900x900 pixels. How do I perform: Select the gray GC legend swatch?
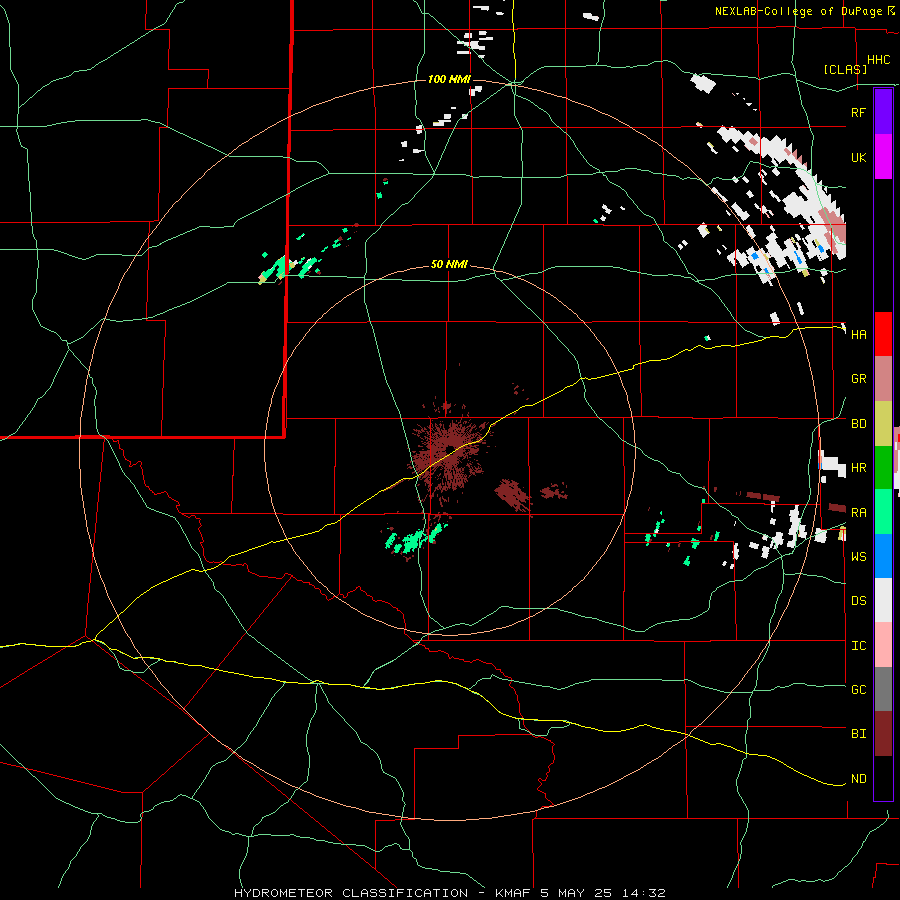click(883, 689)
